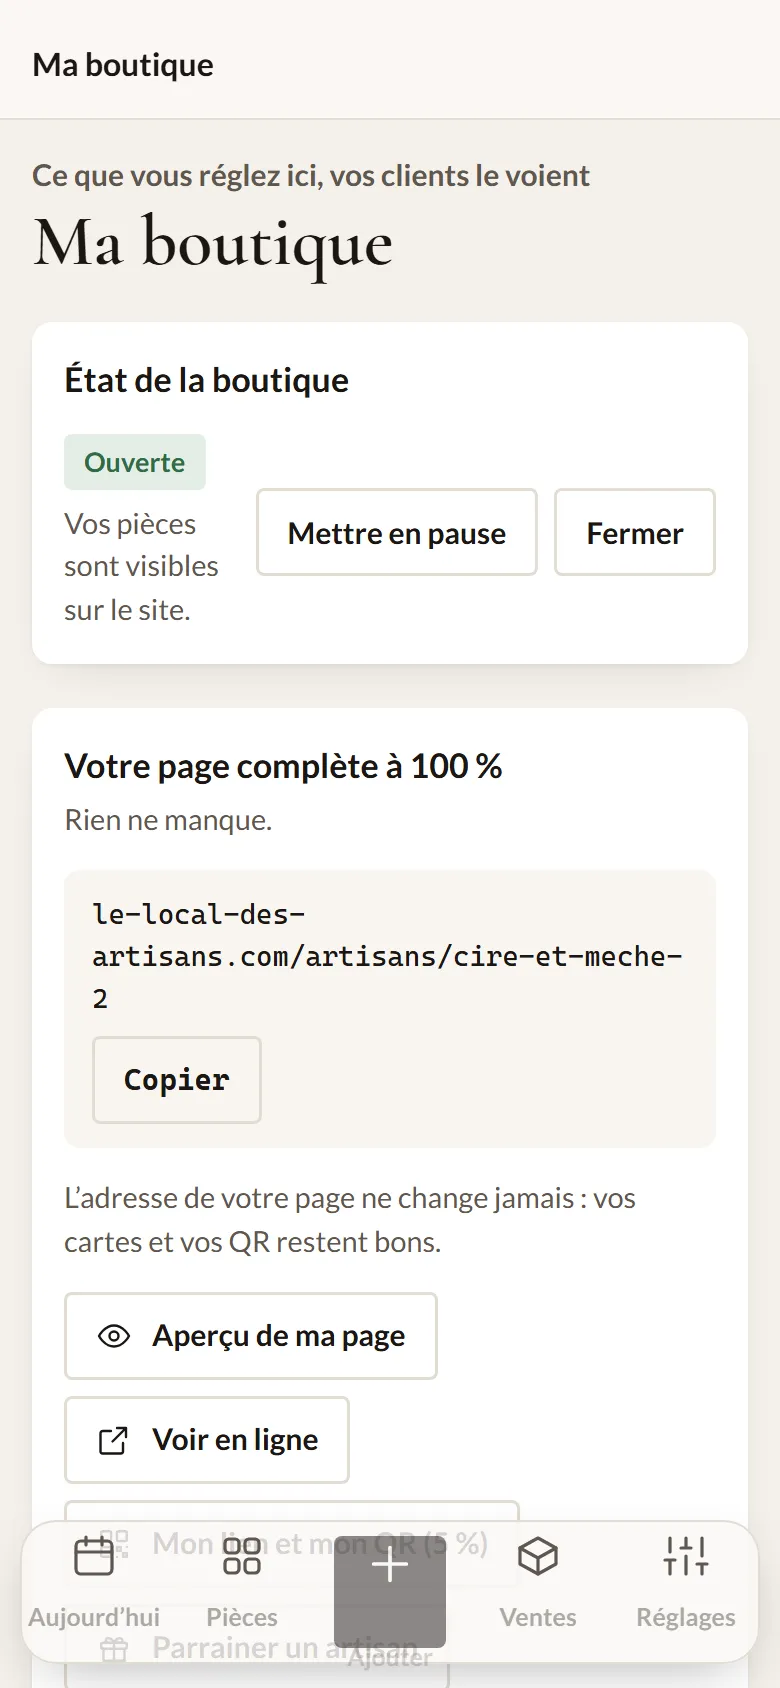Viewport: 780px width, 1688px height.
Task: Select the shop URL address text
Action: click(x=388, y=956)
